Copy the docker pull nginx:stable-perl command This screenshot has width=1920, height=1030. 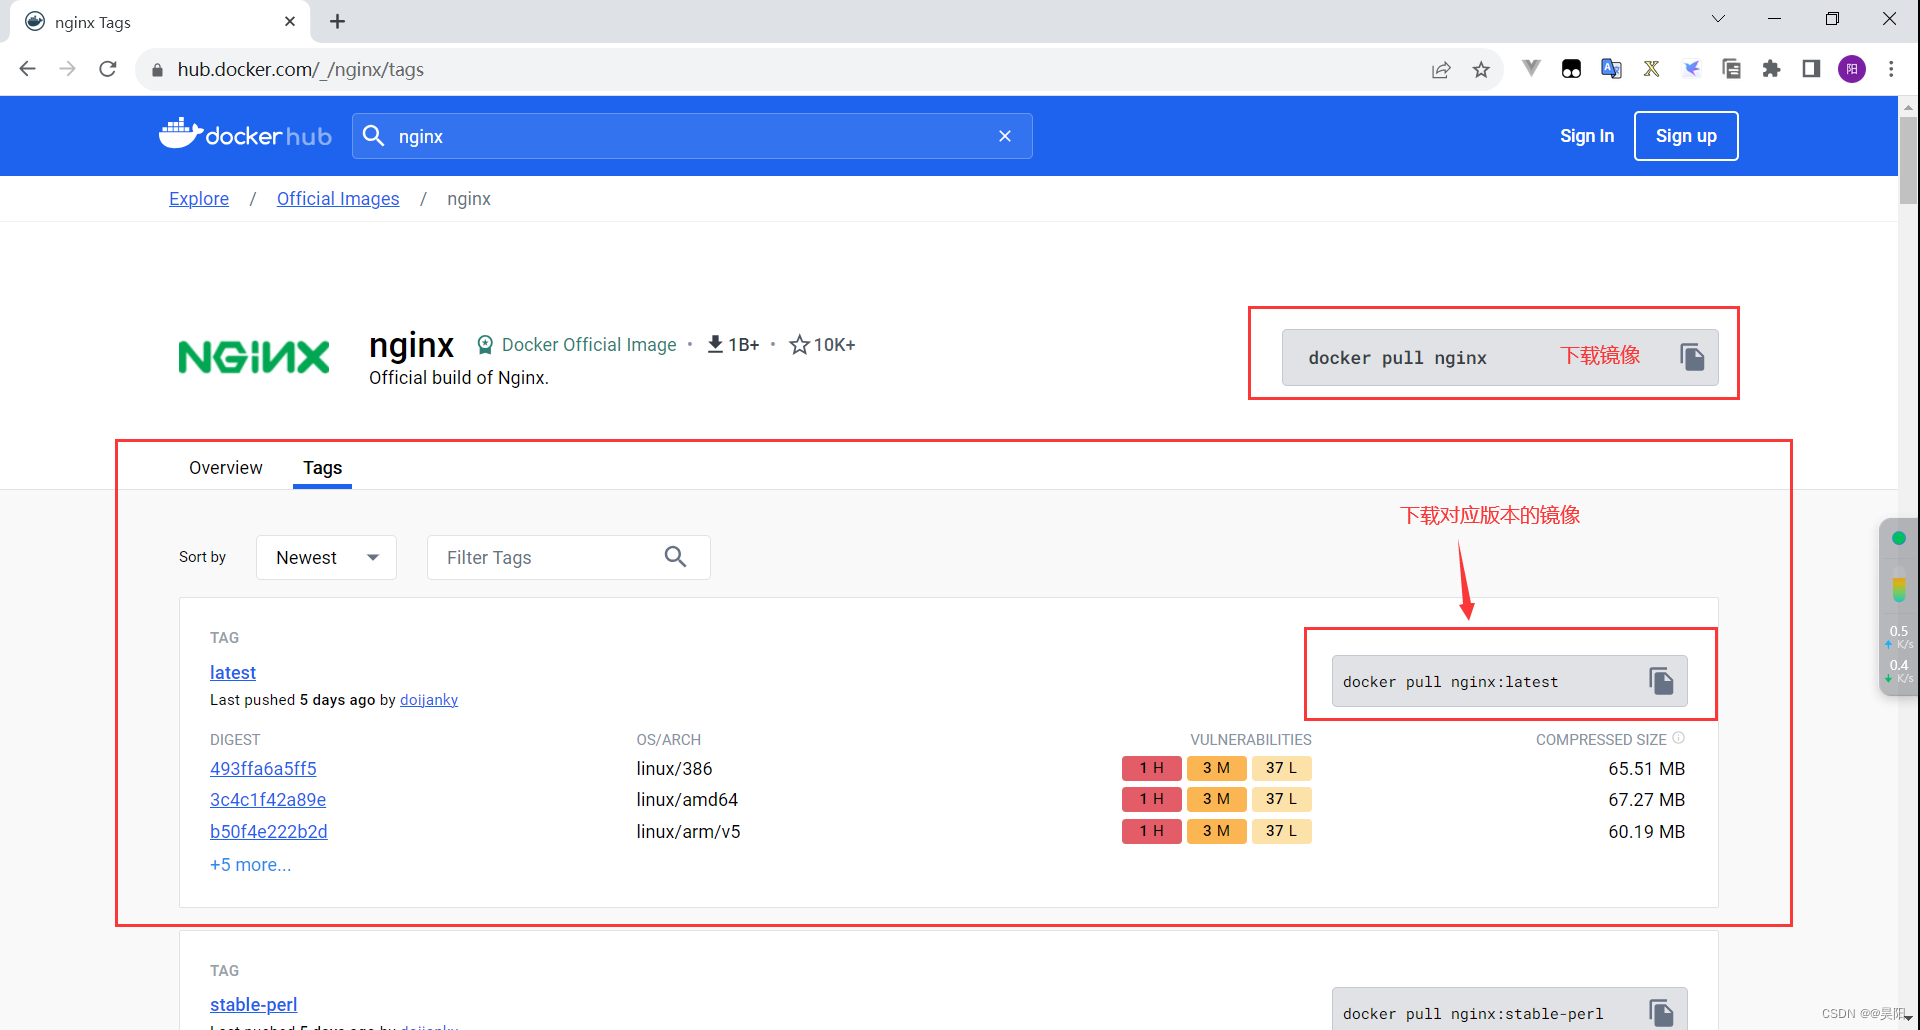(1661, 1013)
